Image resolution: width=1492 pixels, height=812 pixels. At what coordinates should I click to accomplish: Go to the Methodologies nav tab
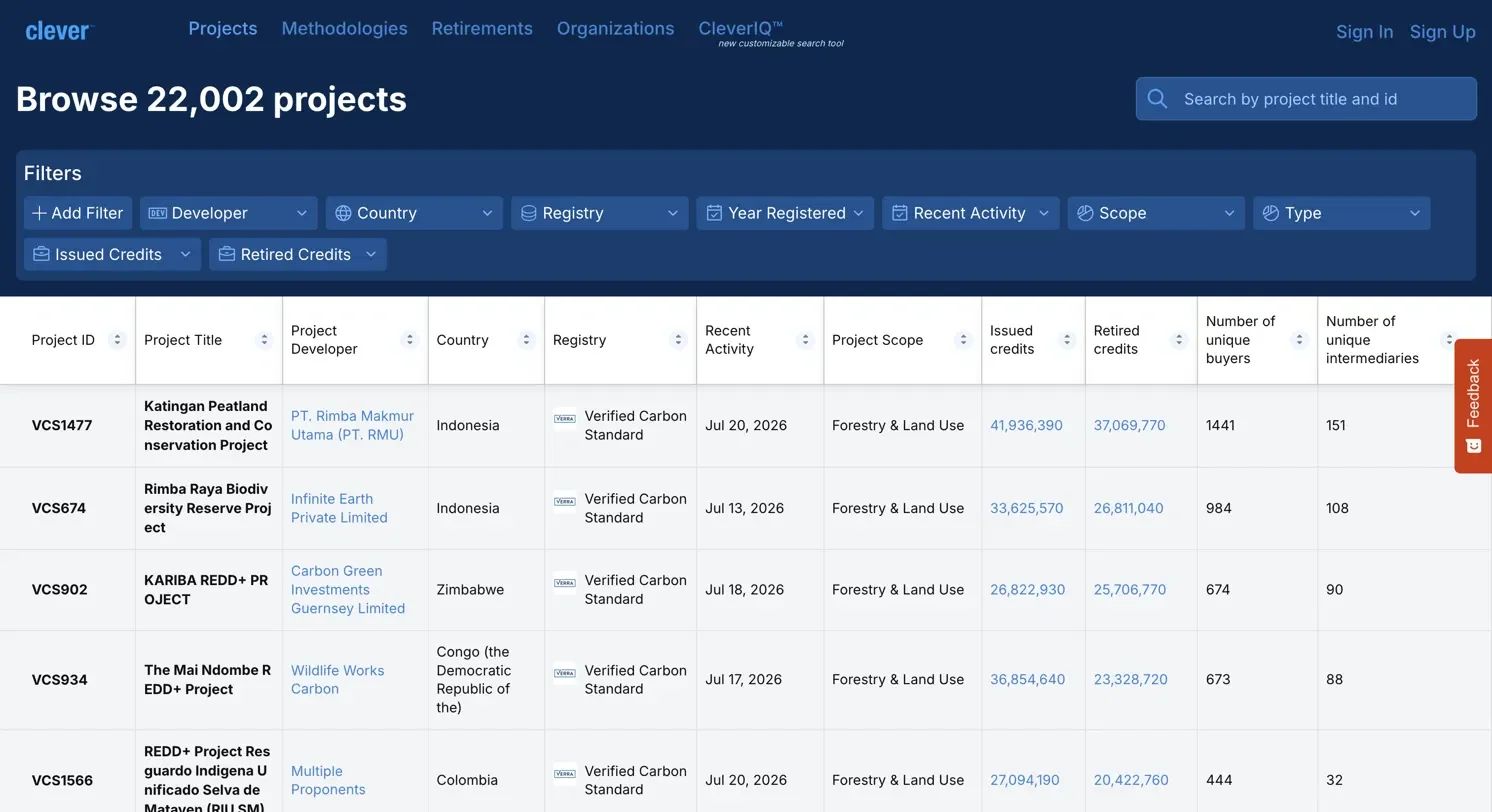(344, 29)
